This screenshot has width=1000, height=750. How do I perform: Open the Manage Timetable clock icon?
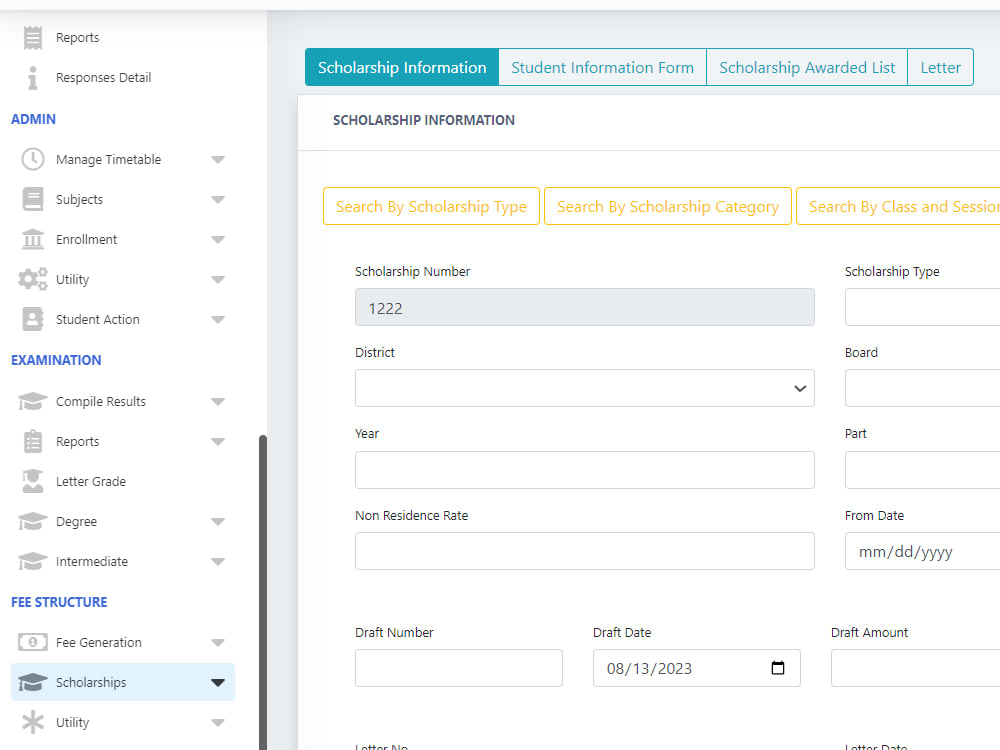(x=32, y=159)
